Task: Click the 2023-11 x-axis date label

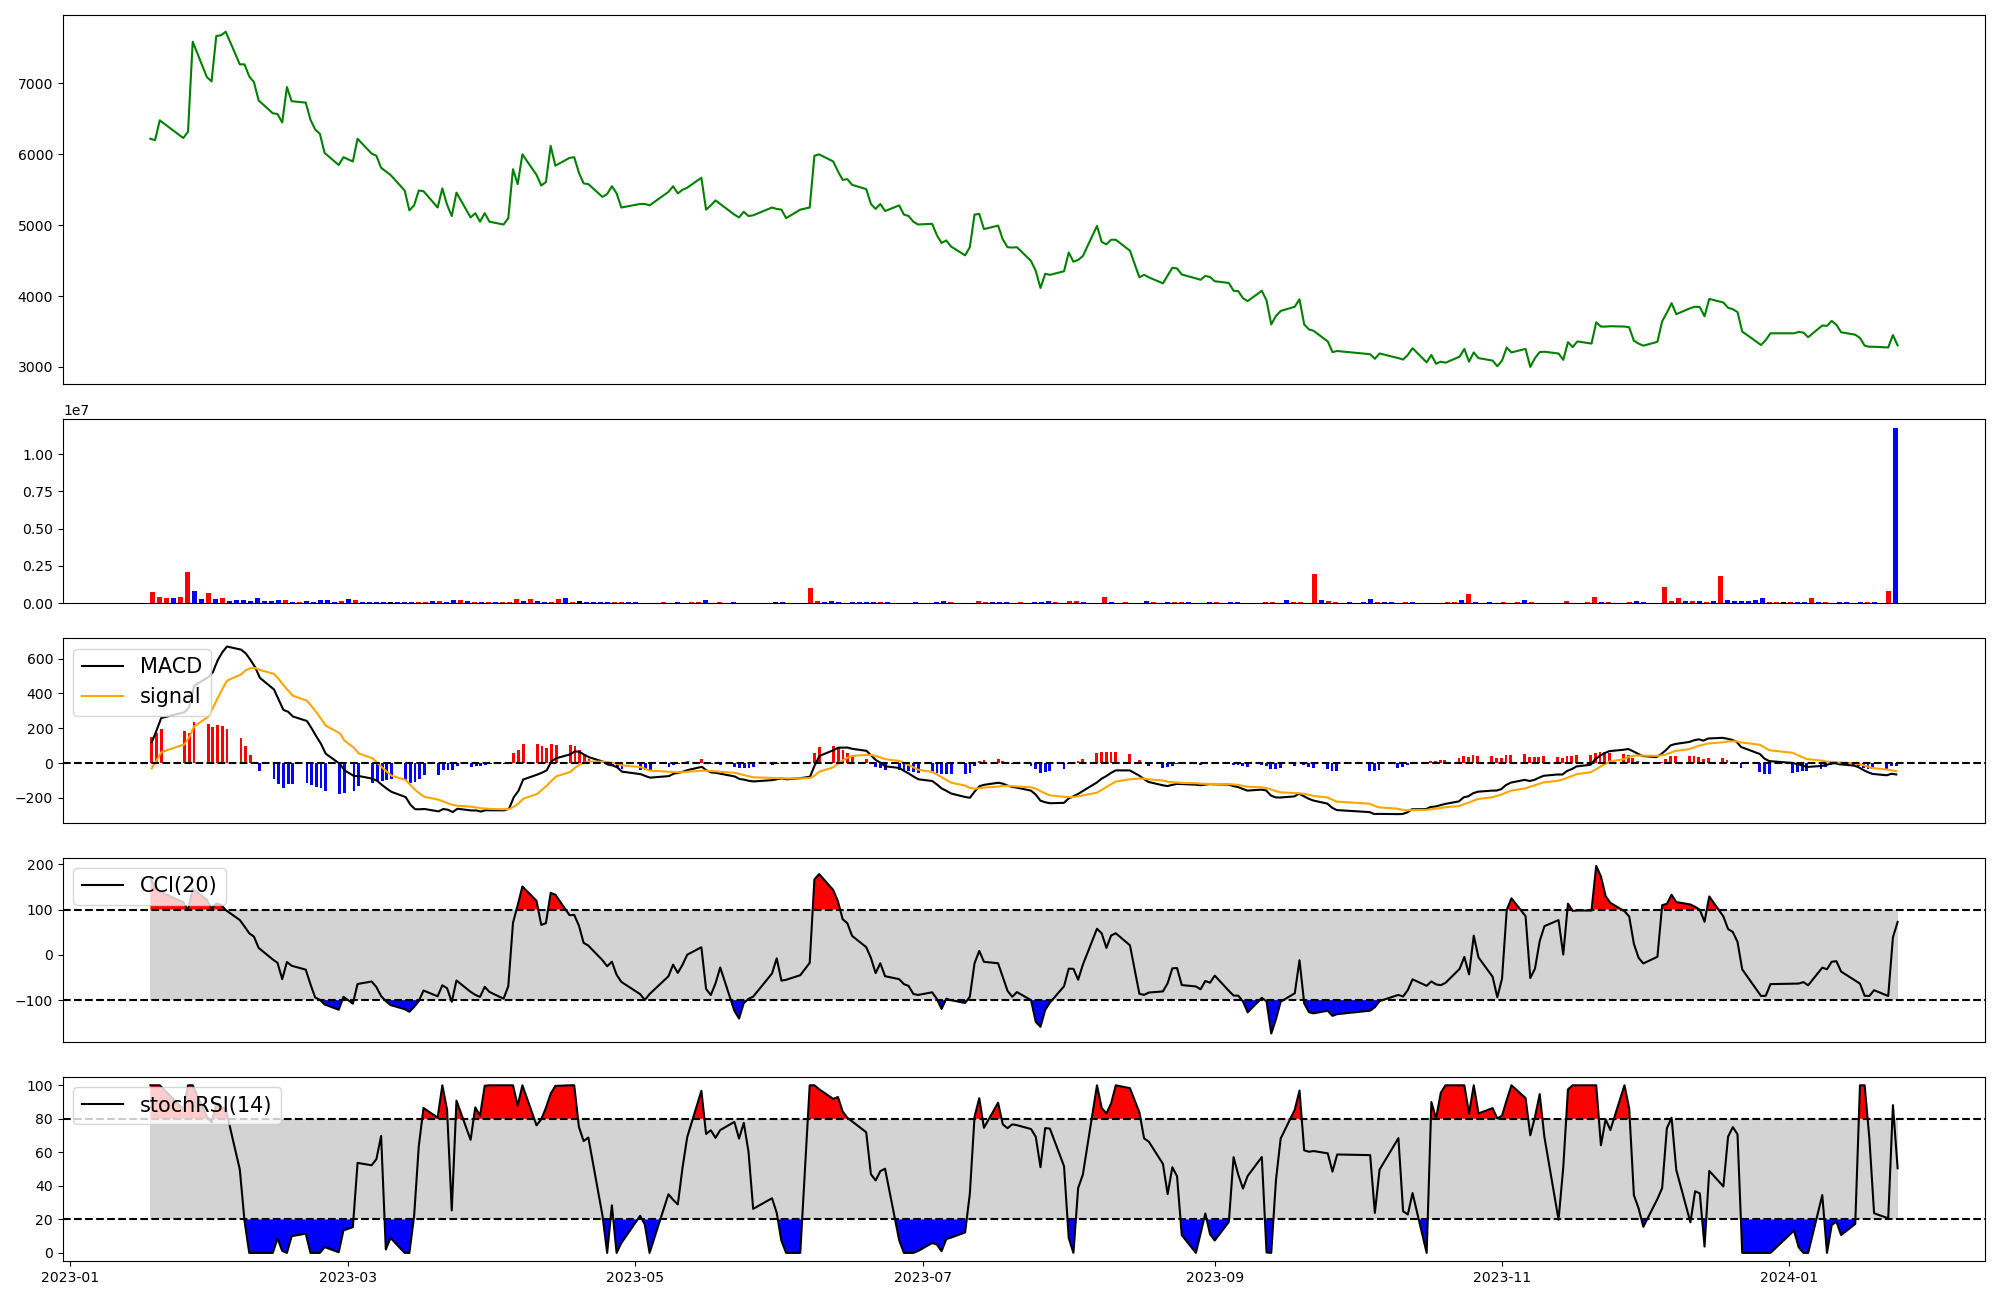Action: pos(1502,1277)
